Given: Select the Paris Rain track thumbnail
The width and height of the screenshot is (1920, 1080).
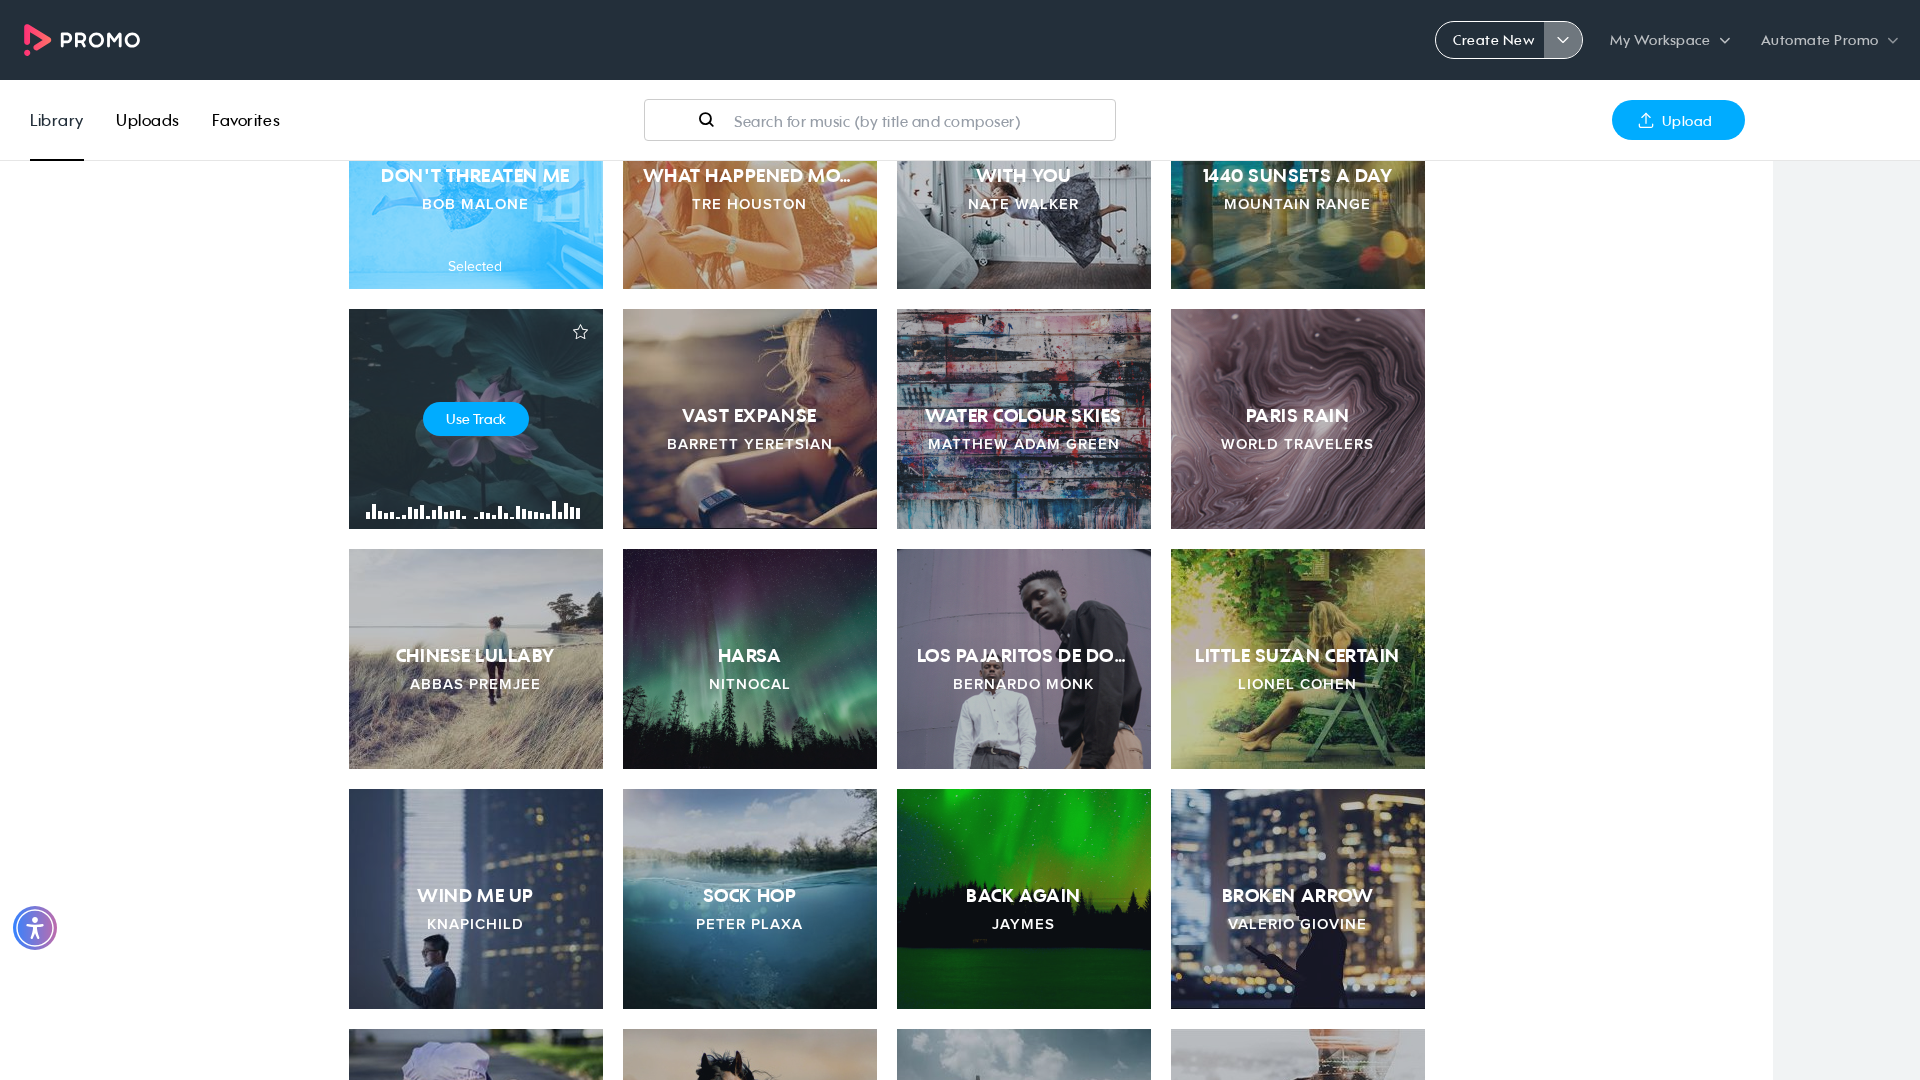Looking at the screenshot, I should click(x=1298, y=419).
